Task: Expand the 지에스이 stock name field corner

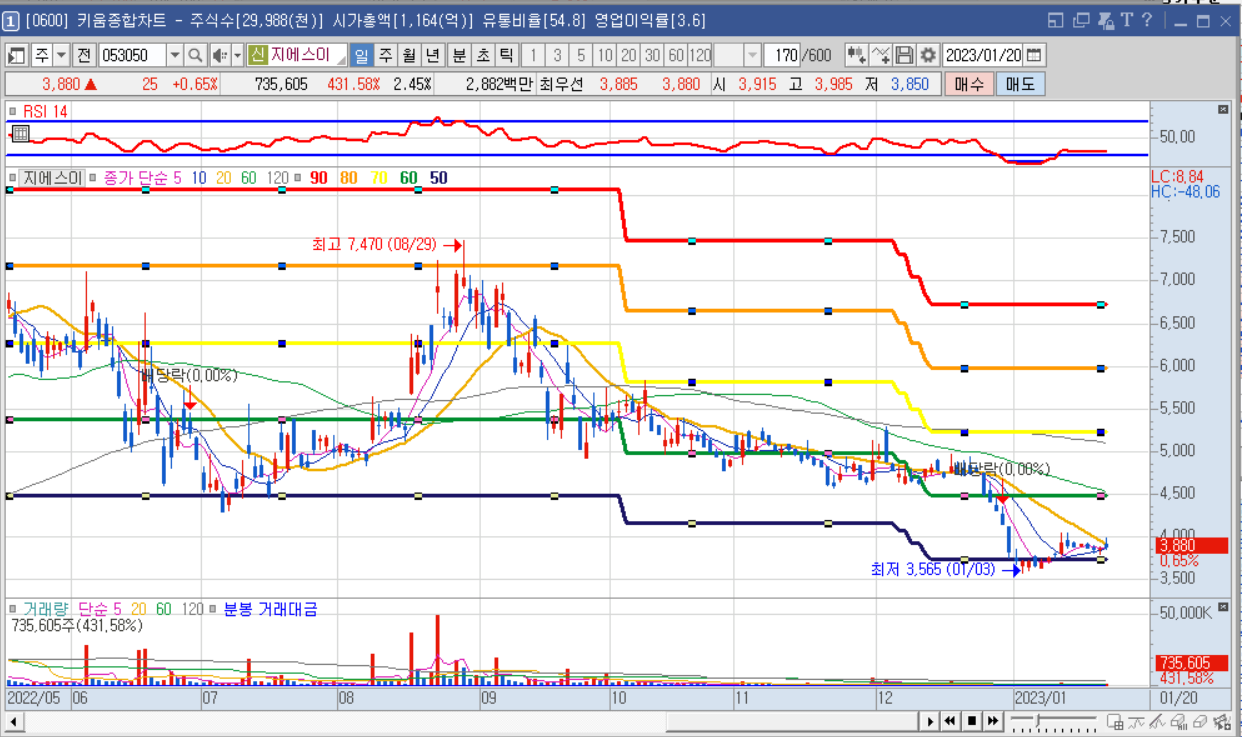Action: 341,60
